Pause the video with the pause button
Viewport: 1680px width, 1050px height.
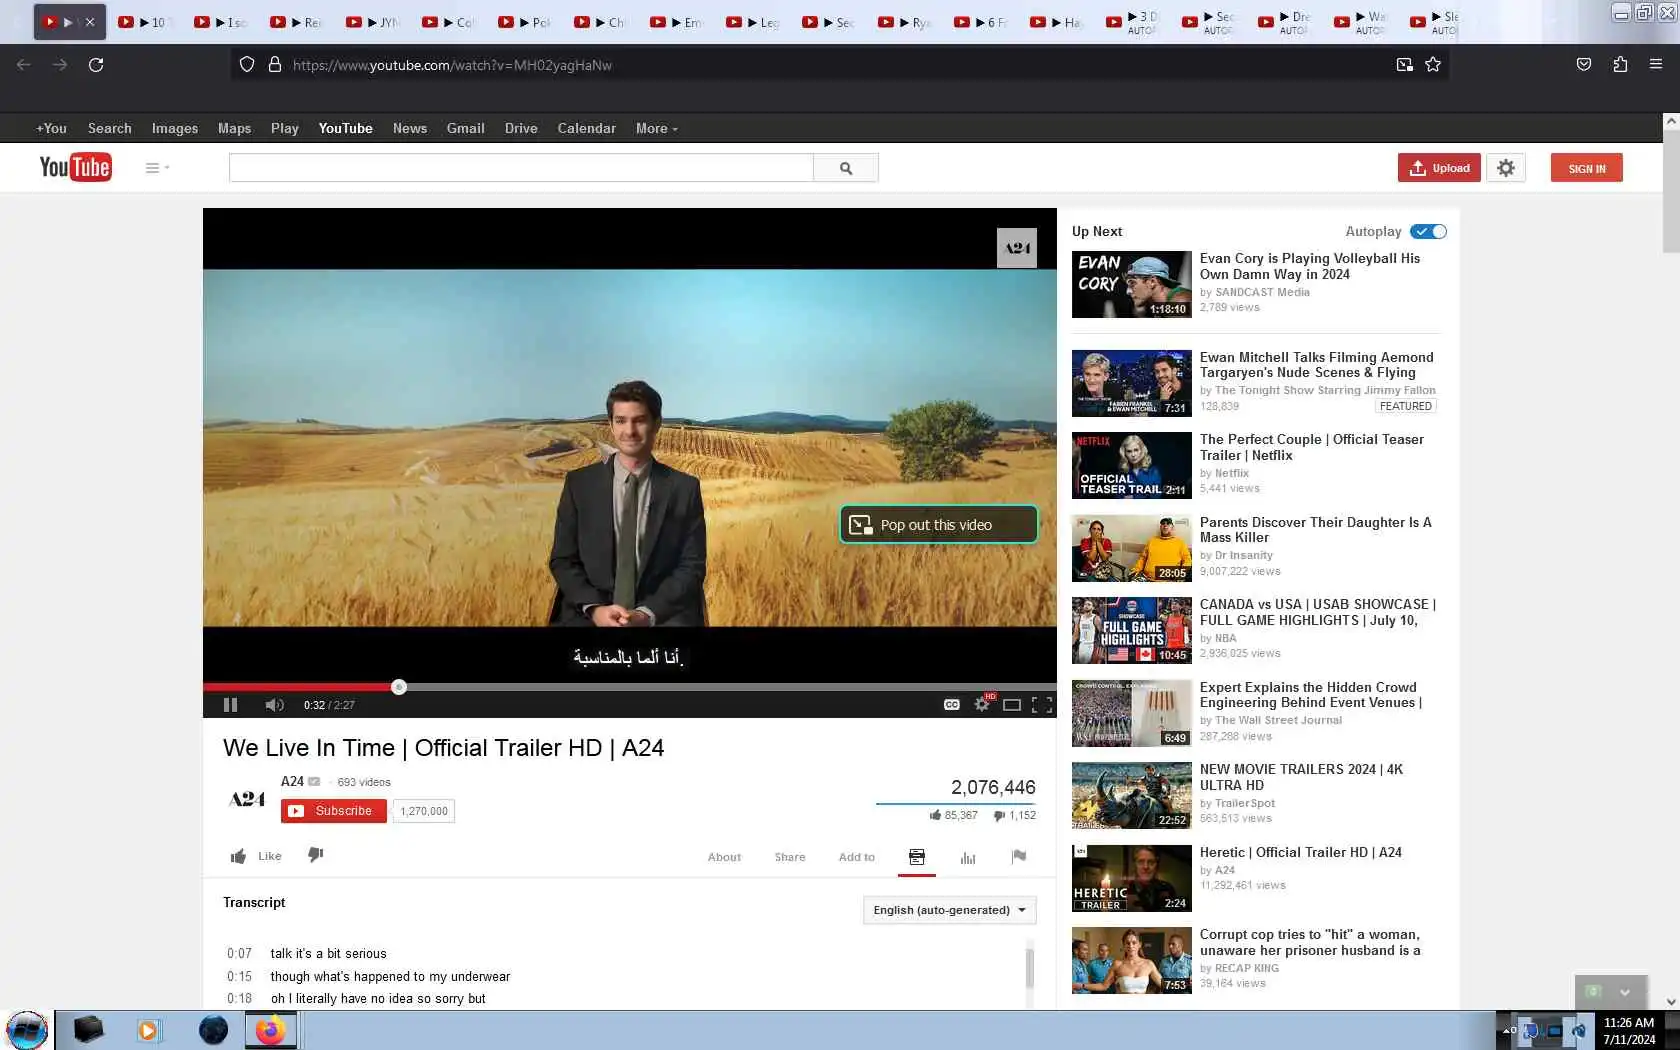click(x=230, y=705)
